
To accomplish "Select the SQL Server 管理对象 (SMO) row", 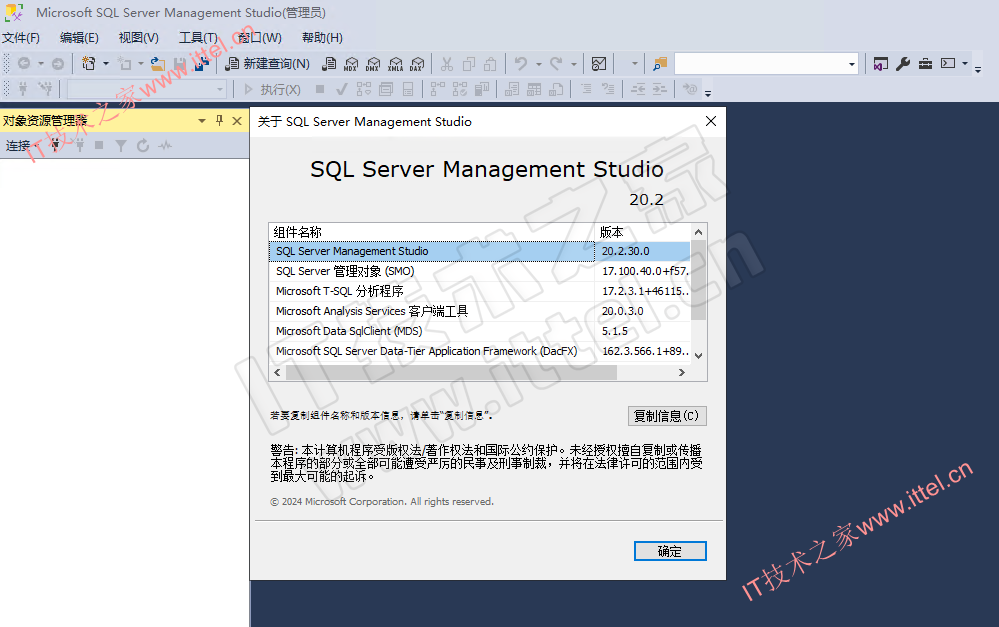I will click(479, 271).
